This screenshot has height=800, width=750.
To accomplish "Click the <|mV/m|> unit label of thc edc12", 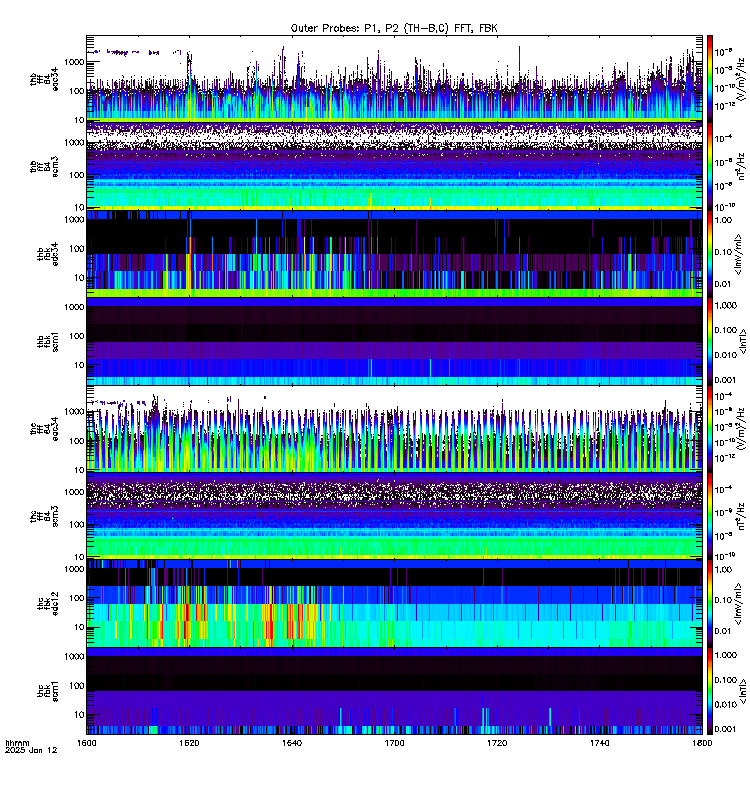I will pos(738,604).
